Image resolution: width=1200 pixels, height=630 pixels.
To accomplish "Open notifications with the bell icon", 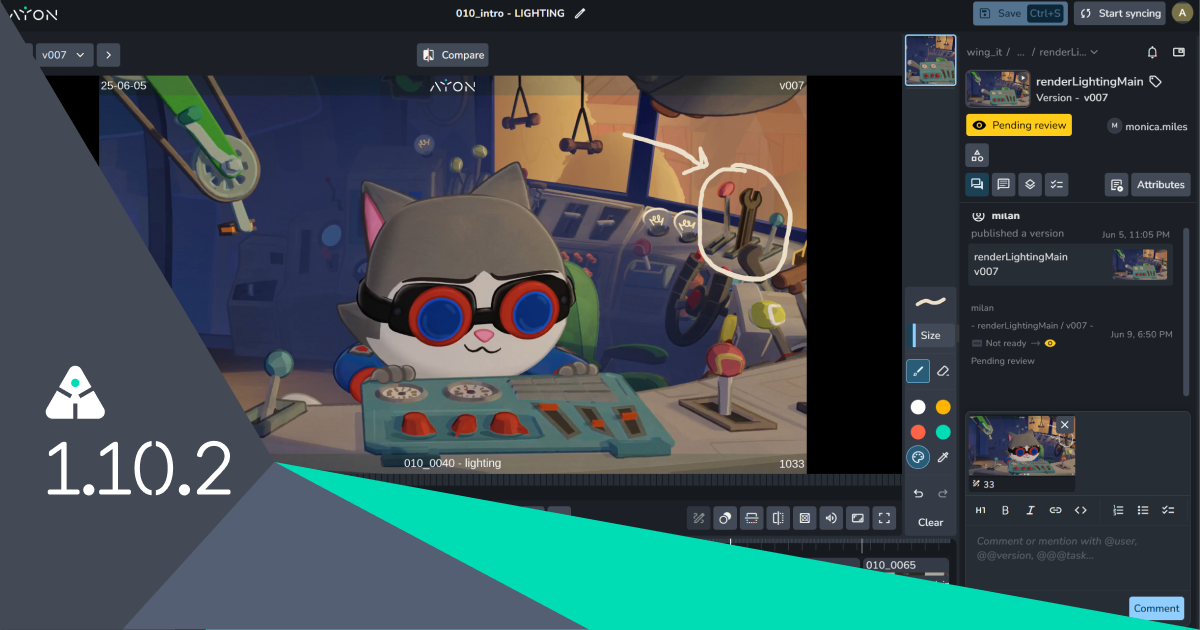I will pos(1152,52).
